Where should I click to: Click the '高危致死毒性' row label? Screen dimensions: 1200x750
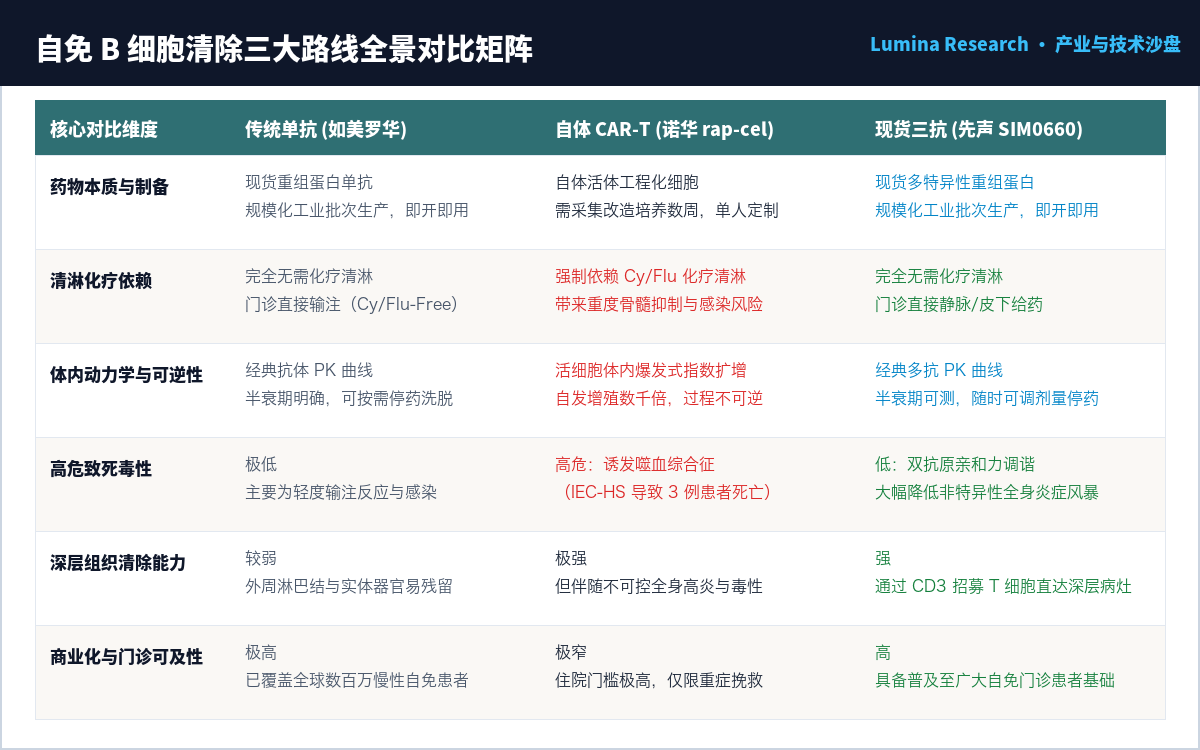pyautogui.click(x=101, y=469)
